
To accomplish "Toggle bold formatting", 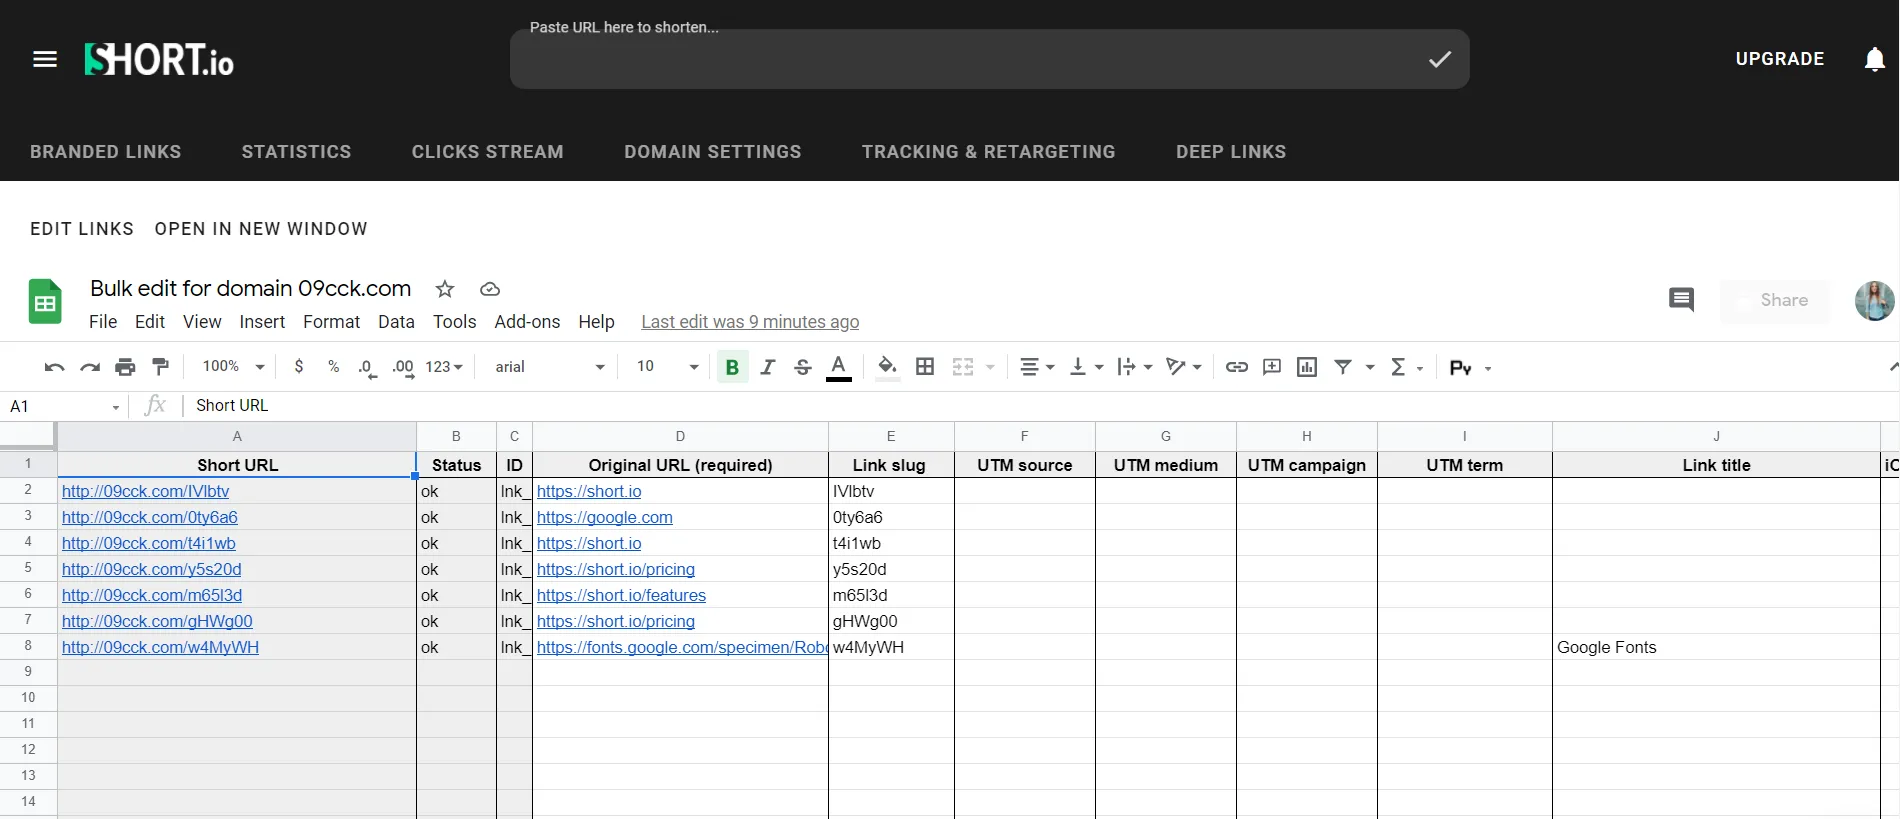I will (x=732, y=367).
